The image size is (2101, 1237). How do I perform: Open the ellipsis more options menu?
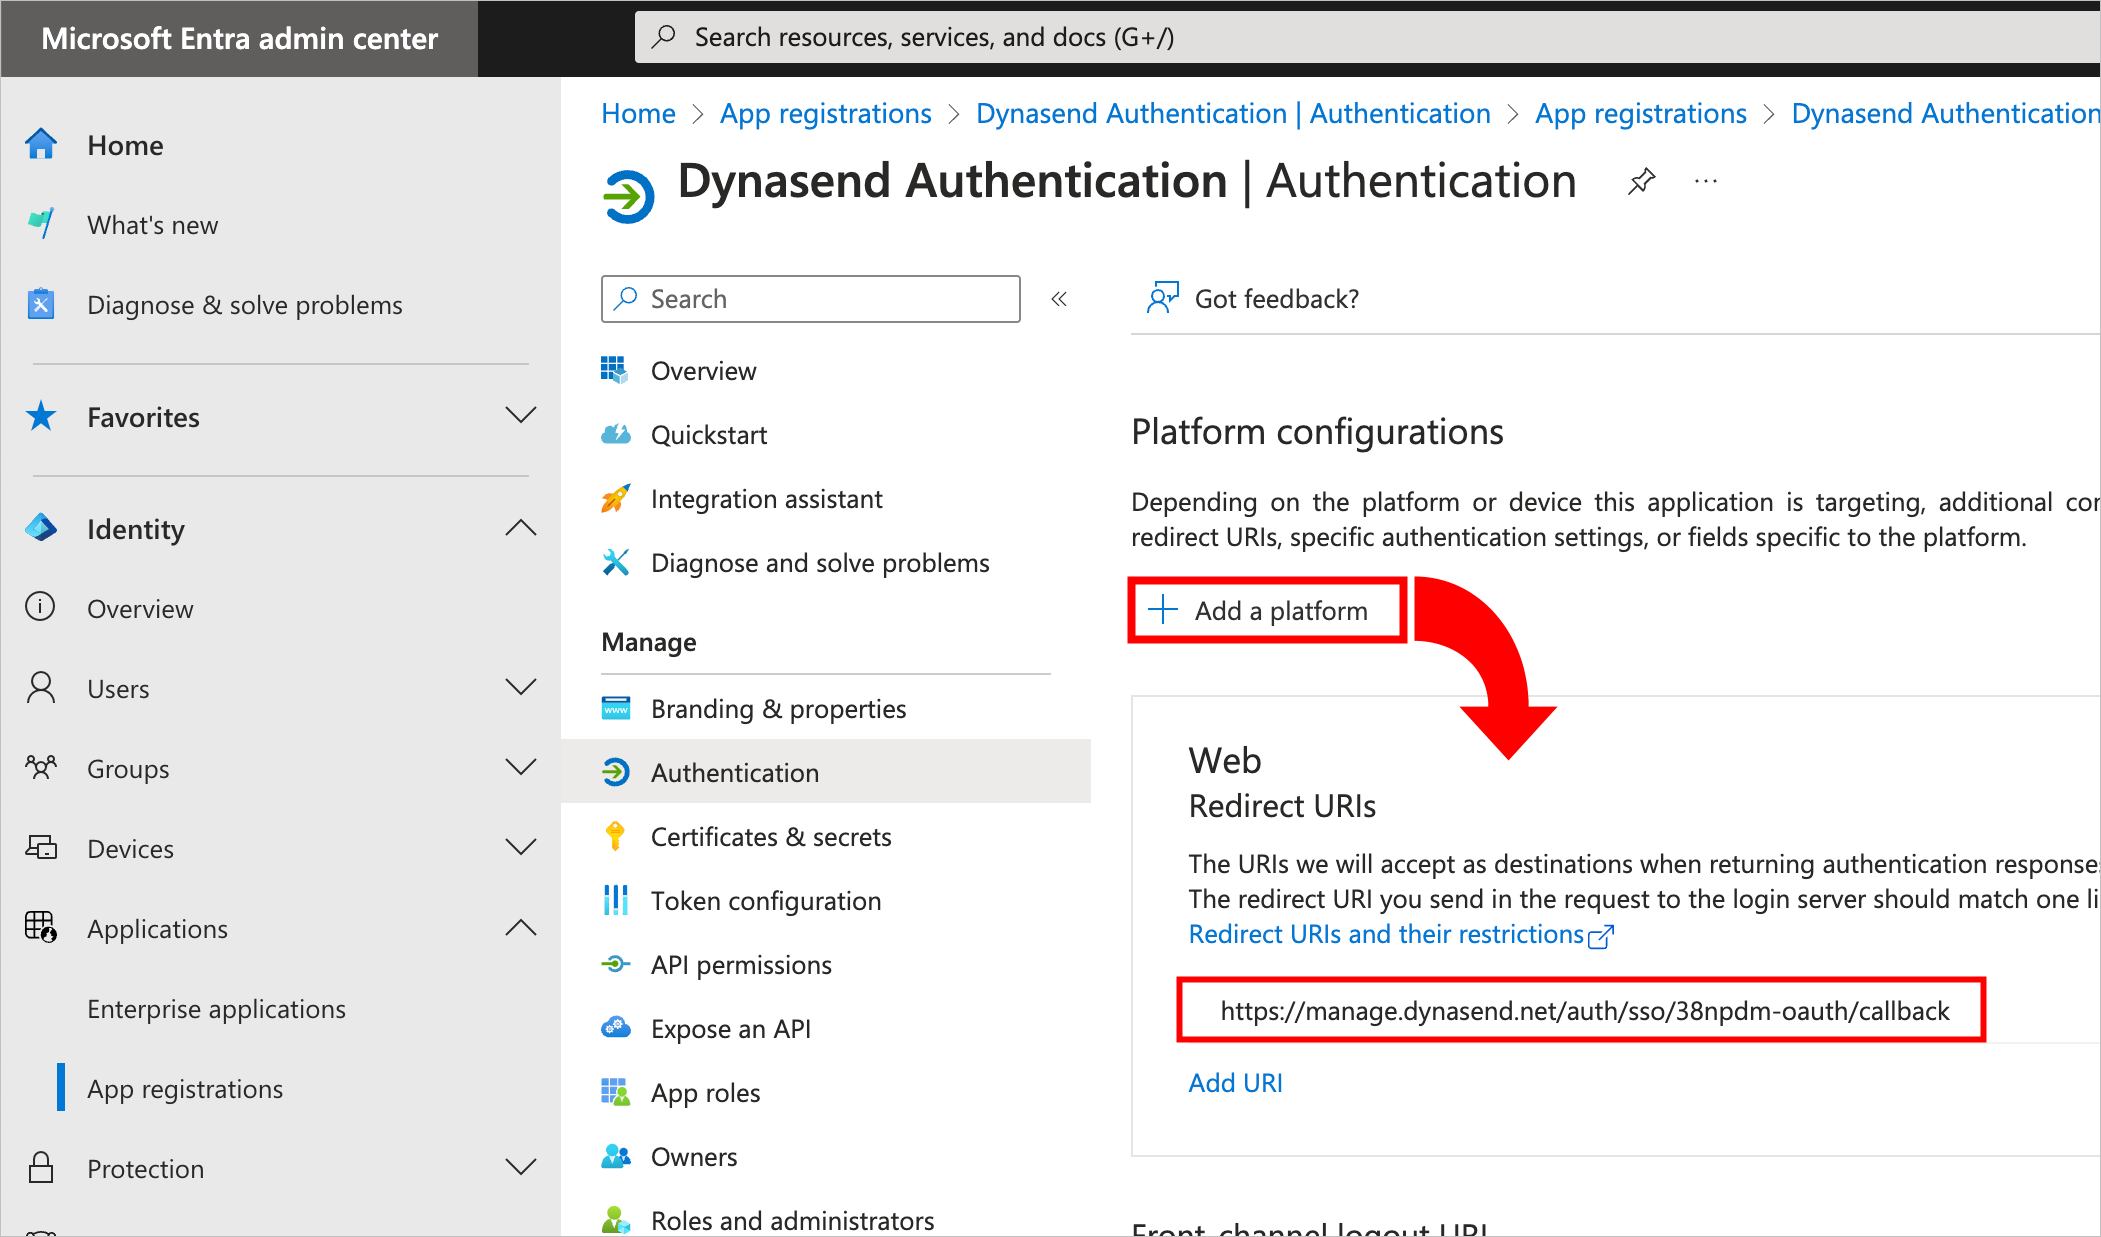pos(1705,181)
